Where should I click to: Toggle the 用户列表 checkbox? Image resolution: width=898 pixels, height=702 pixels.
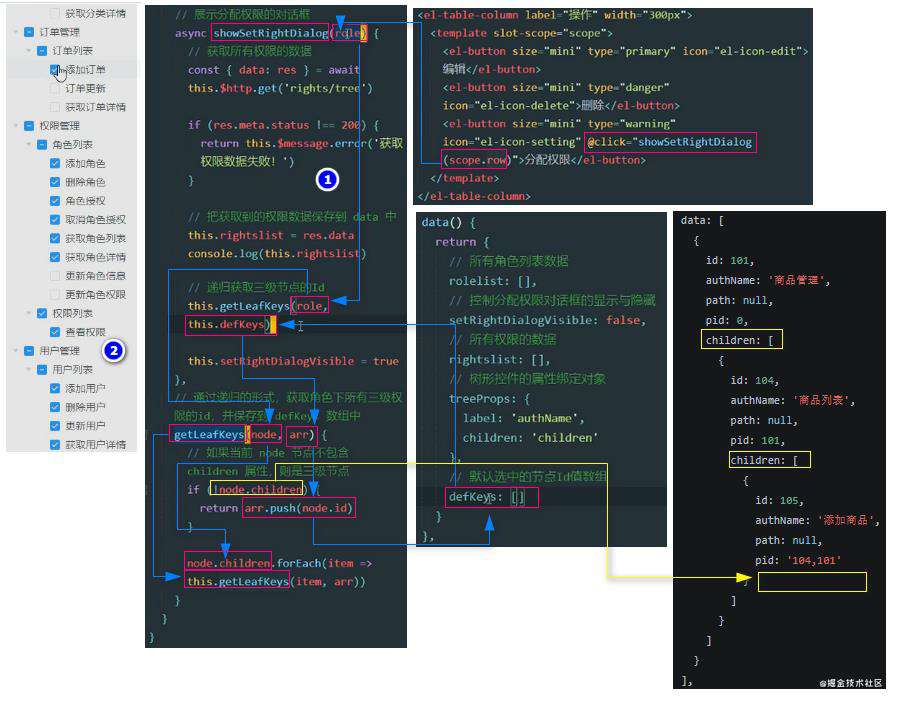(x=42, y=370)
